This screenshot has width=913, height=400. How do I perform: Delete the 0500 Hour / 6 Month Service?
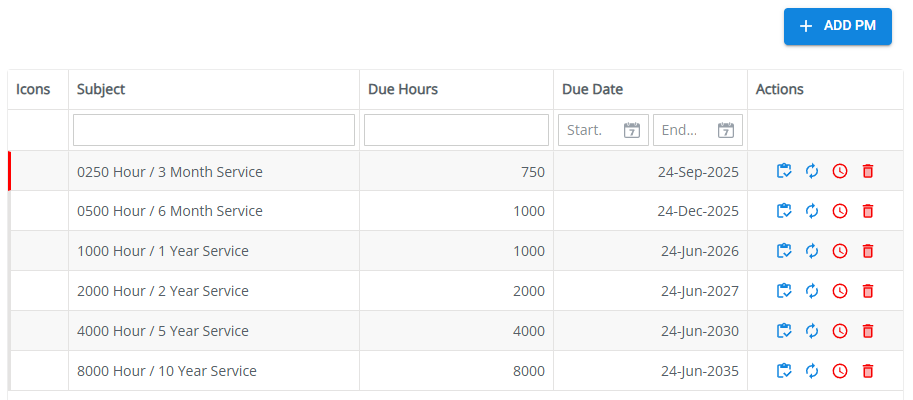[x=868, y=211]
